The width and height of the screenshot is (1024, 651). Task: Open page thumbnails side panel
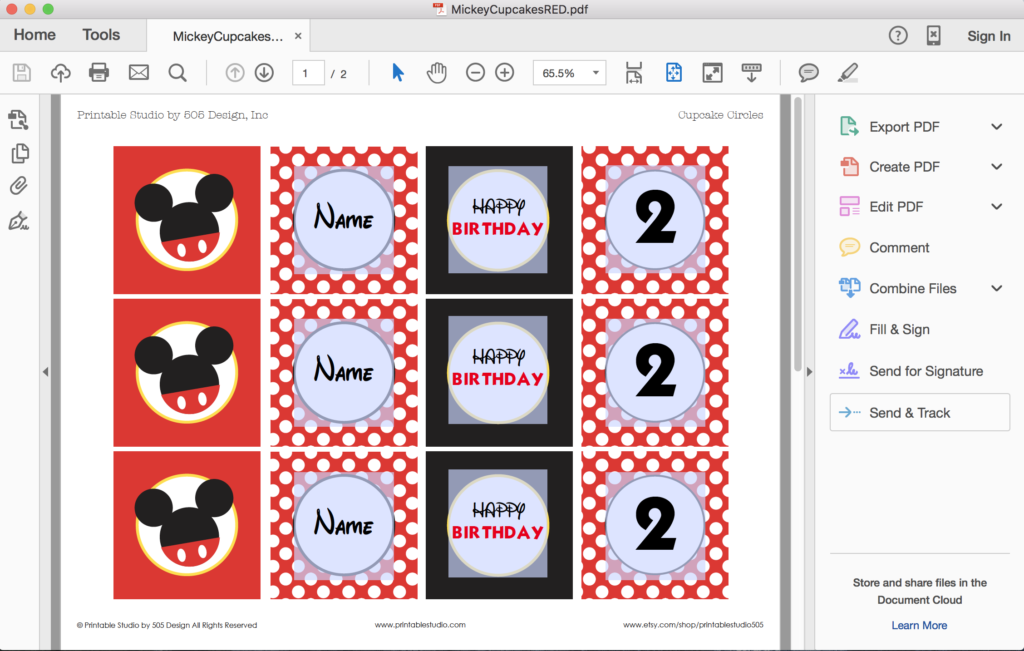point(18,119)
